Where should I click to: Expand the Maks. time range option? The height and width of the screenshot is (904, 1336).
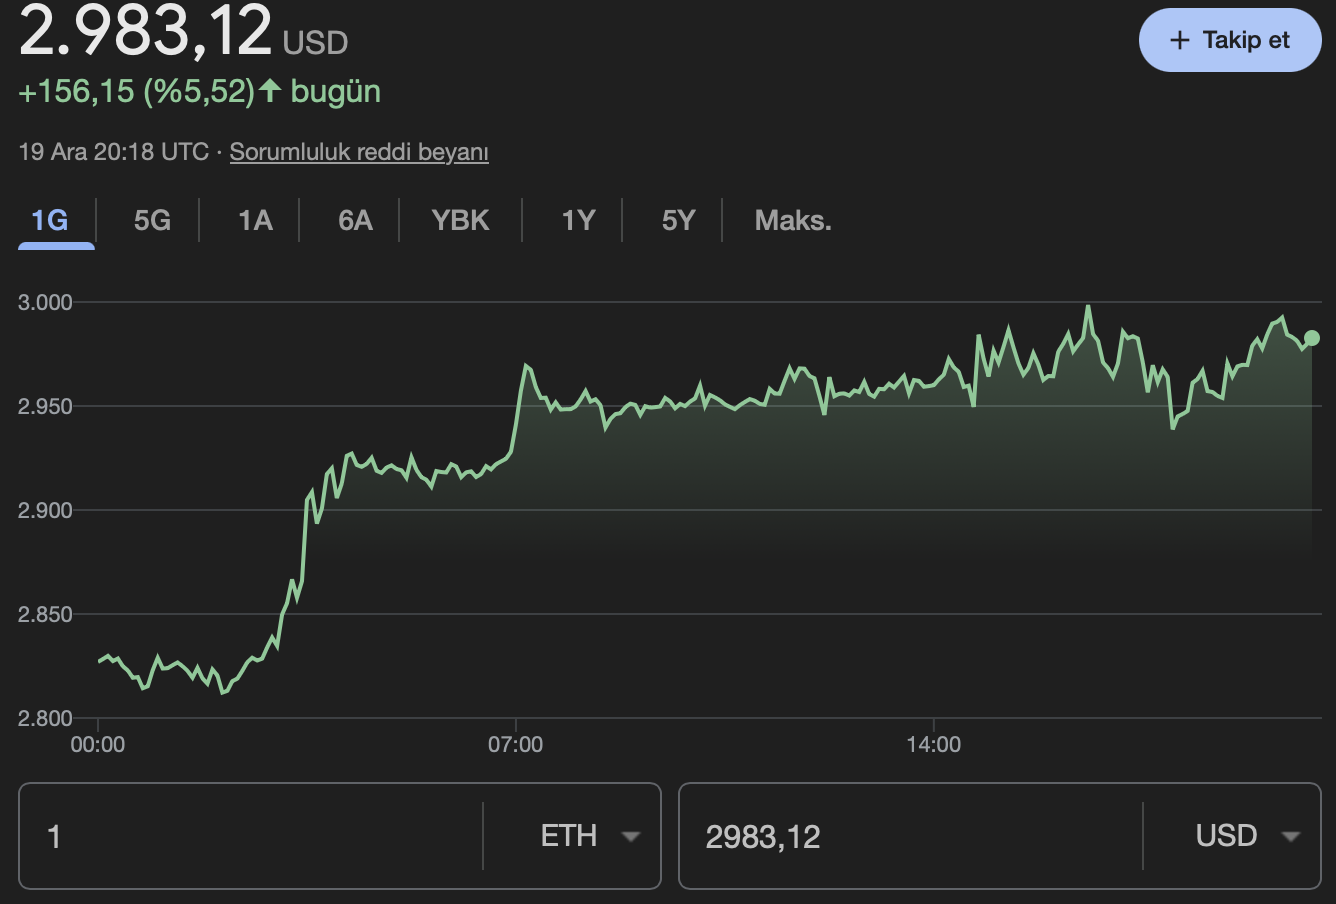(793, 220)
